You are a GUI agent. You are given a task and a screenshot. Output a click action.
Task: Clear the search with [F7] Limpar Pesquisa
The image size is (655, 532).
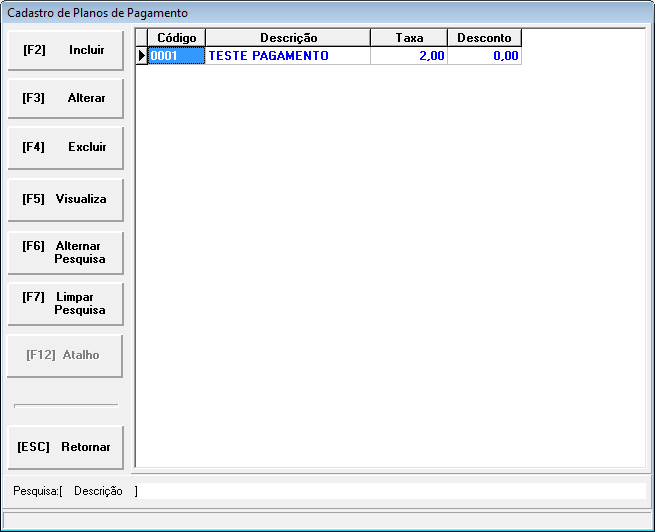pyautogui.click(x=65, y=303)
